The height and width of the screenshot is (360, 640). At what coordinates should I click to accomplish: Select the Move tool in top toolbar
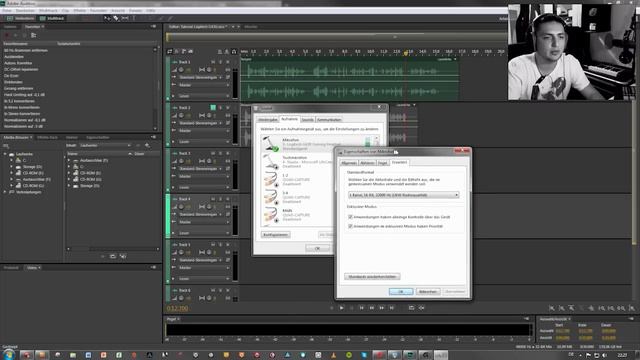click(x=107, y=18)
